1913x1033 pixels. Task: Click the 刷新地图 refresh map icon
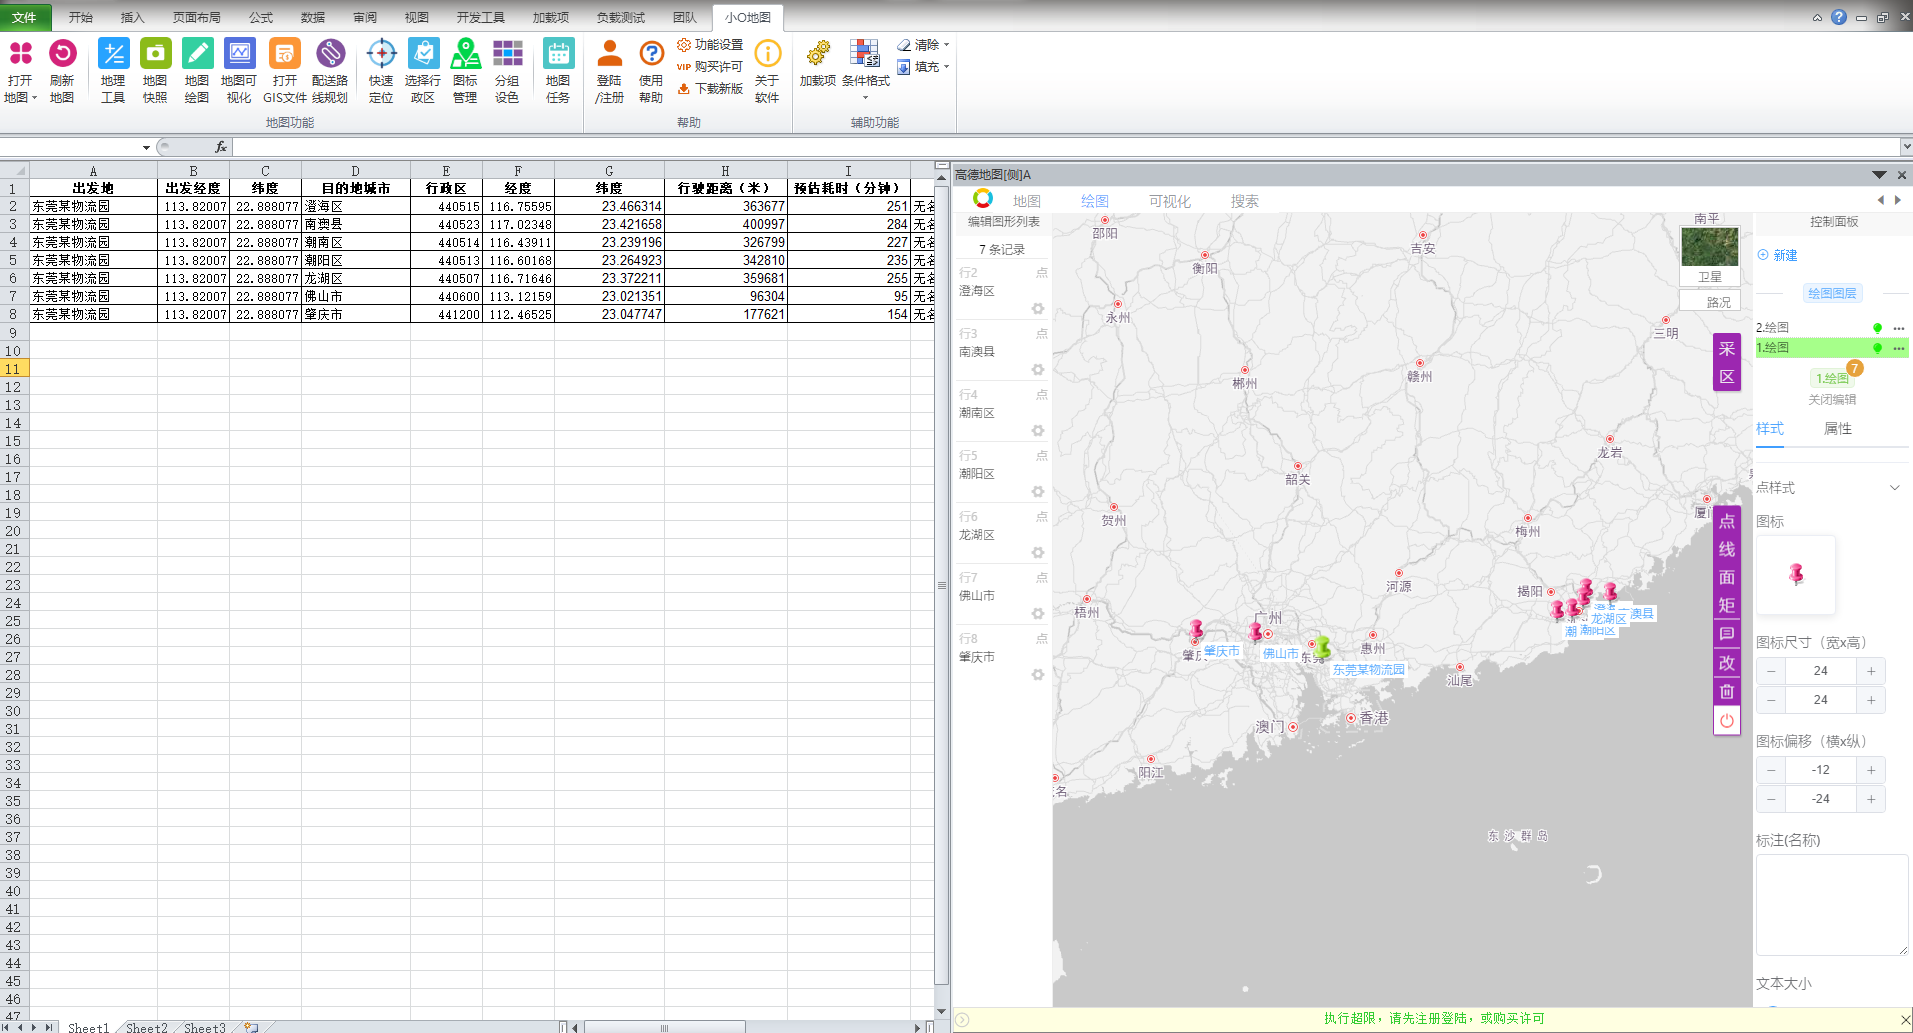(62, 71)
